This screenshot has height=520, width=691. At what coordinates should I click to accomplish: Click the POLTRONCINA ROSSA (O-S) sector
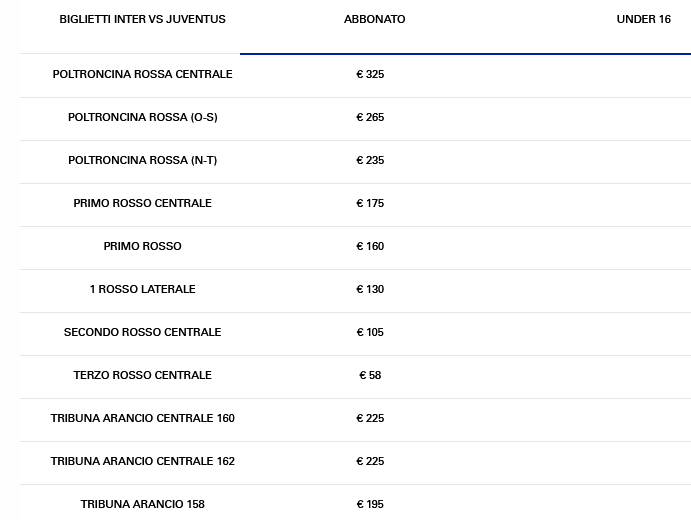pyautogui.click(x=142, y=117)
